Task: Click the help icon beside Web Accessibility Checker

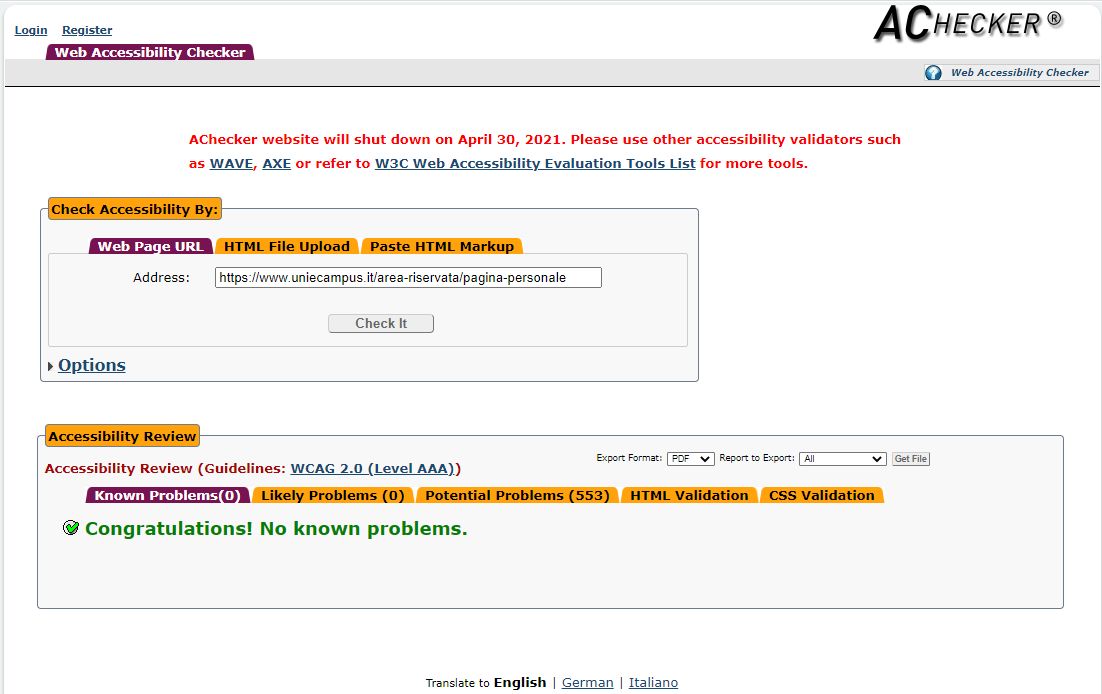Action: pos(933,73)
